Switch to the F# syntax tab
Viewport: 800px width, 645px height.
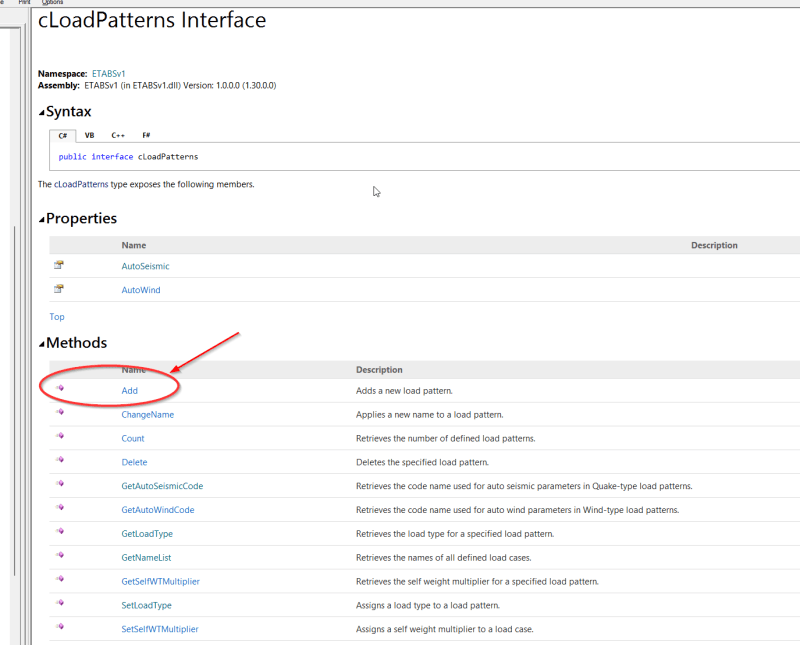146,135
